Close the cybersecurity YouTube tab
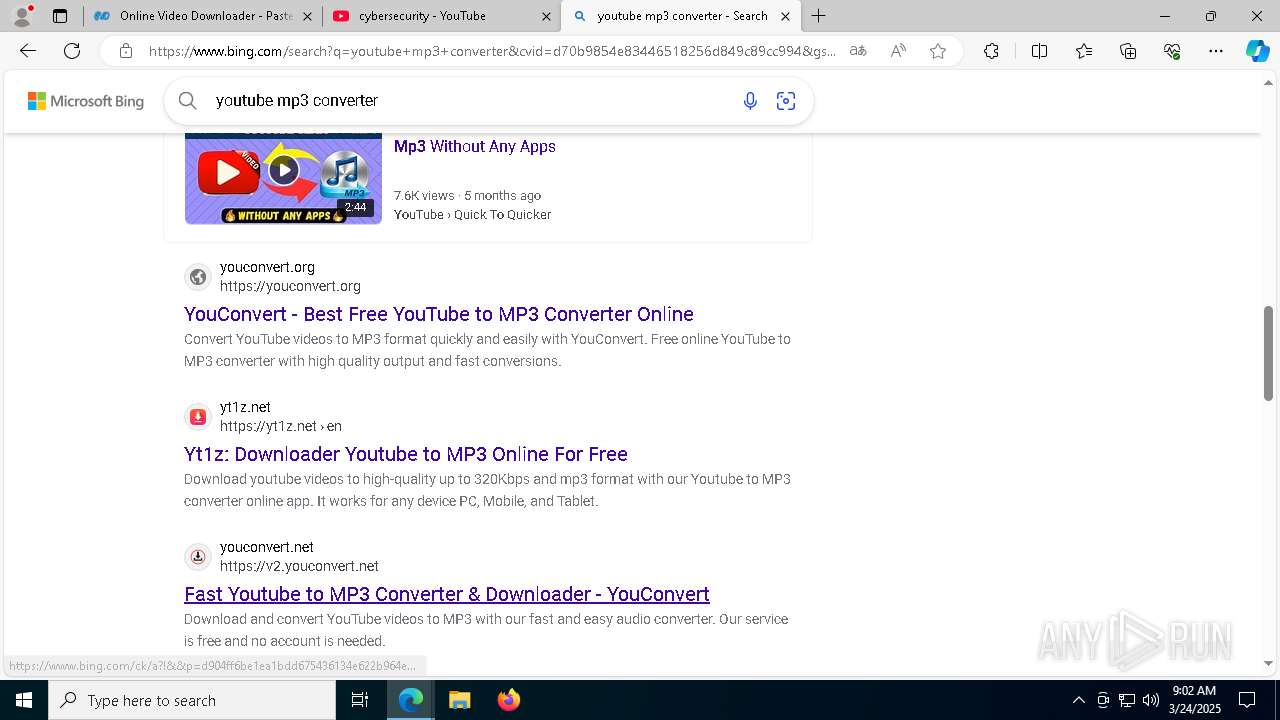This screenshot has height=720, width=1280. (x=546, y=16)
